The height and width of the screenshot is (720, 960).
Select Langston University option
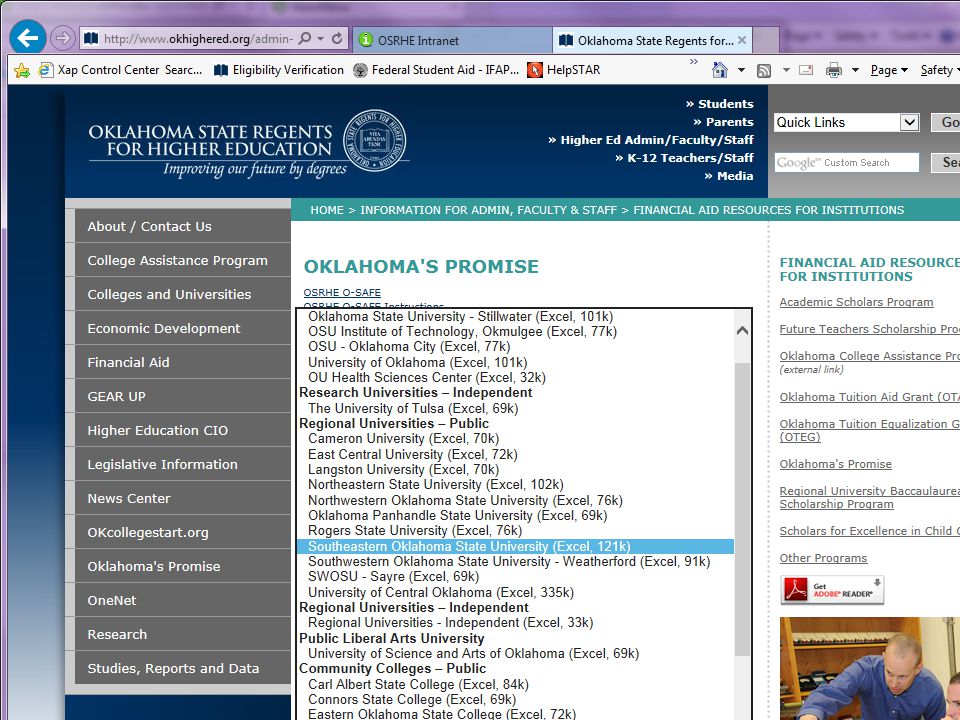tap(515, 470)
